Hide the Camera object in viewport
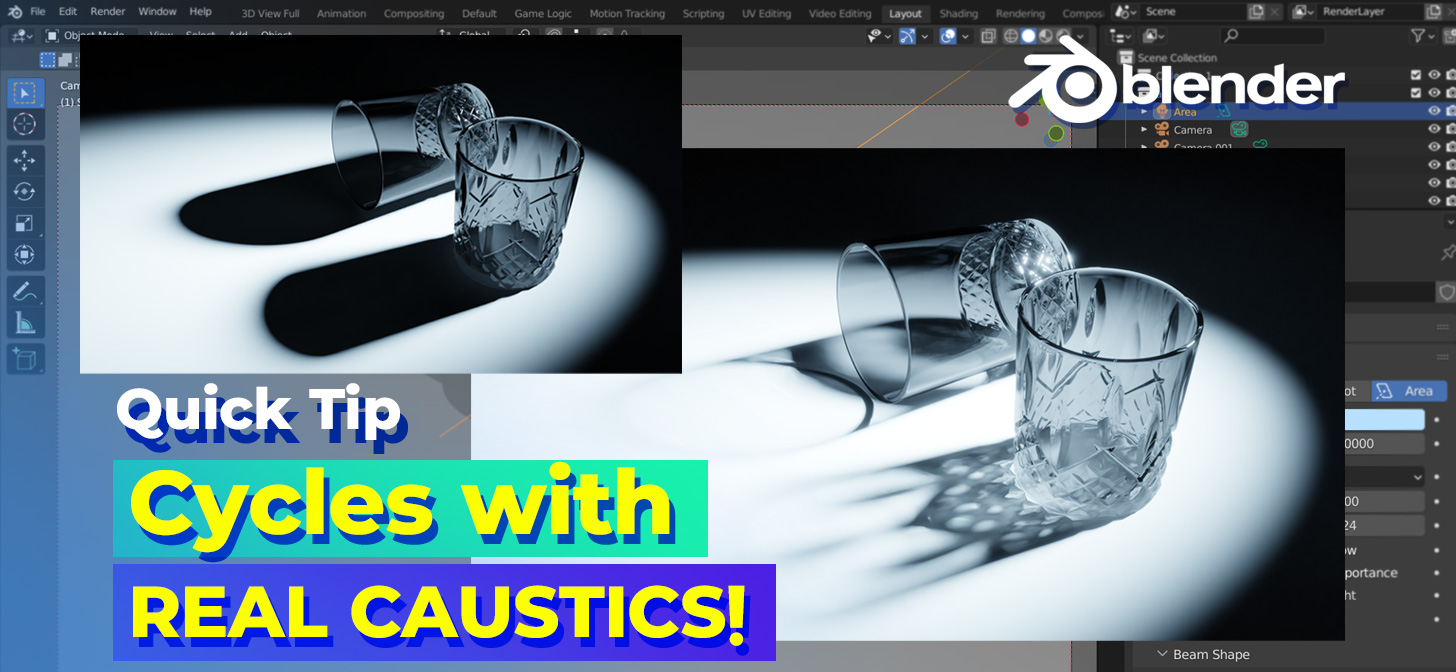This screenshot has height=672, width=1456. click(1434, 129)
